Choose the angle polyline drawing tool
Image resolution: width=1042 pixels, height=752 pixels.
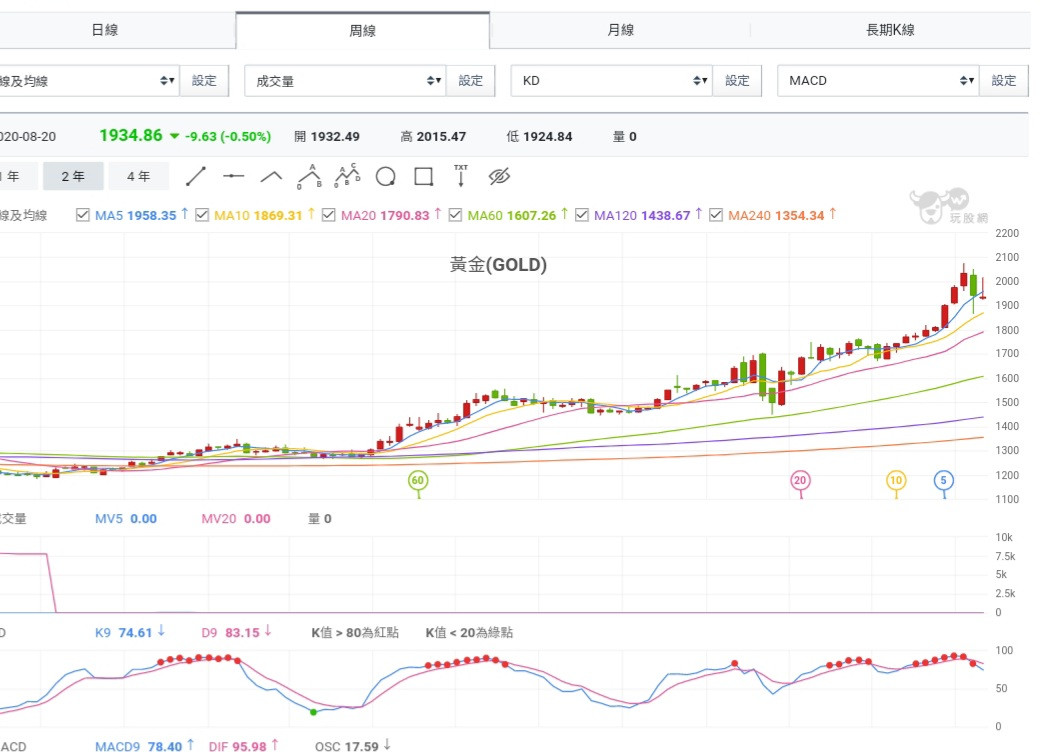coord(271,177)
